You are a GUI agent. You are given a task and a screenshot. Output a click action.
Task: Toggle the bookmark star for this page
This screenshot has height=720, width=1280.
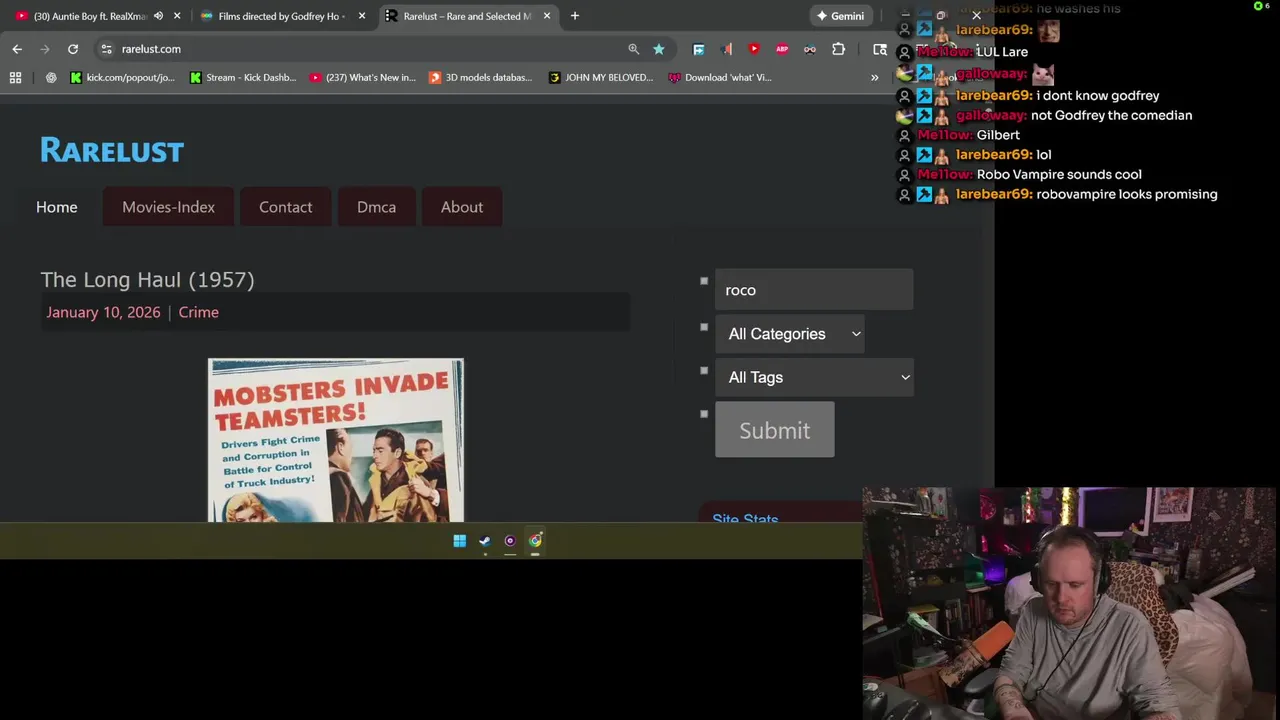[x=659, y=49]
